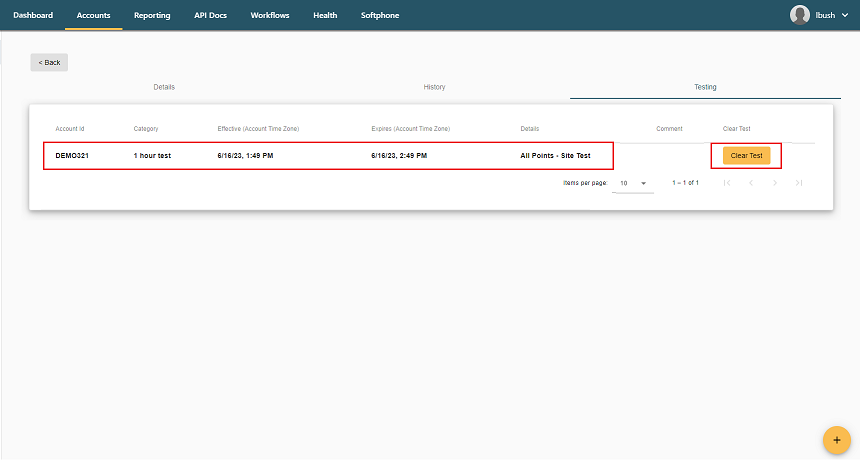Open the Dashboard menu item
860x460 pixels.
pyautogui.click(x=33, y=15)
